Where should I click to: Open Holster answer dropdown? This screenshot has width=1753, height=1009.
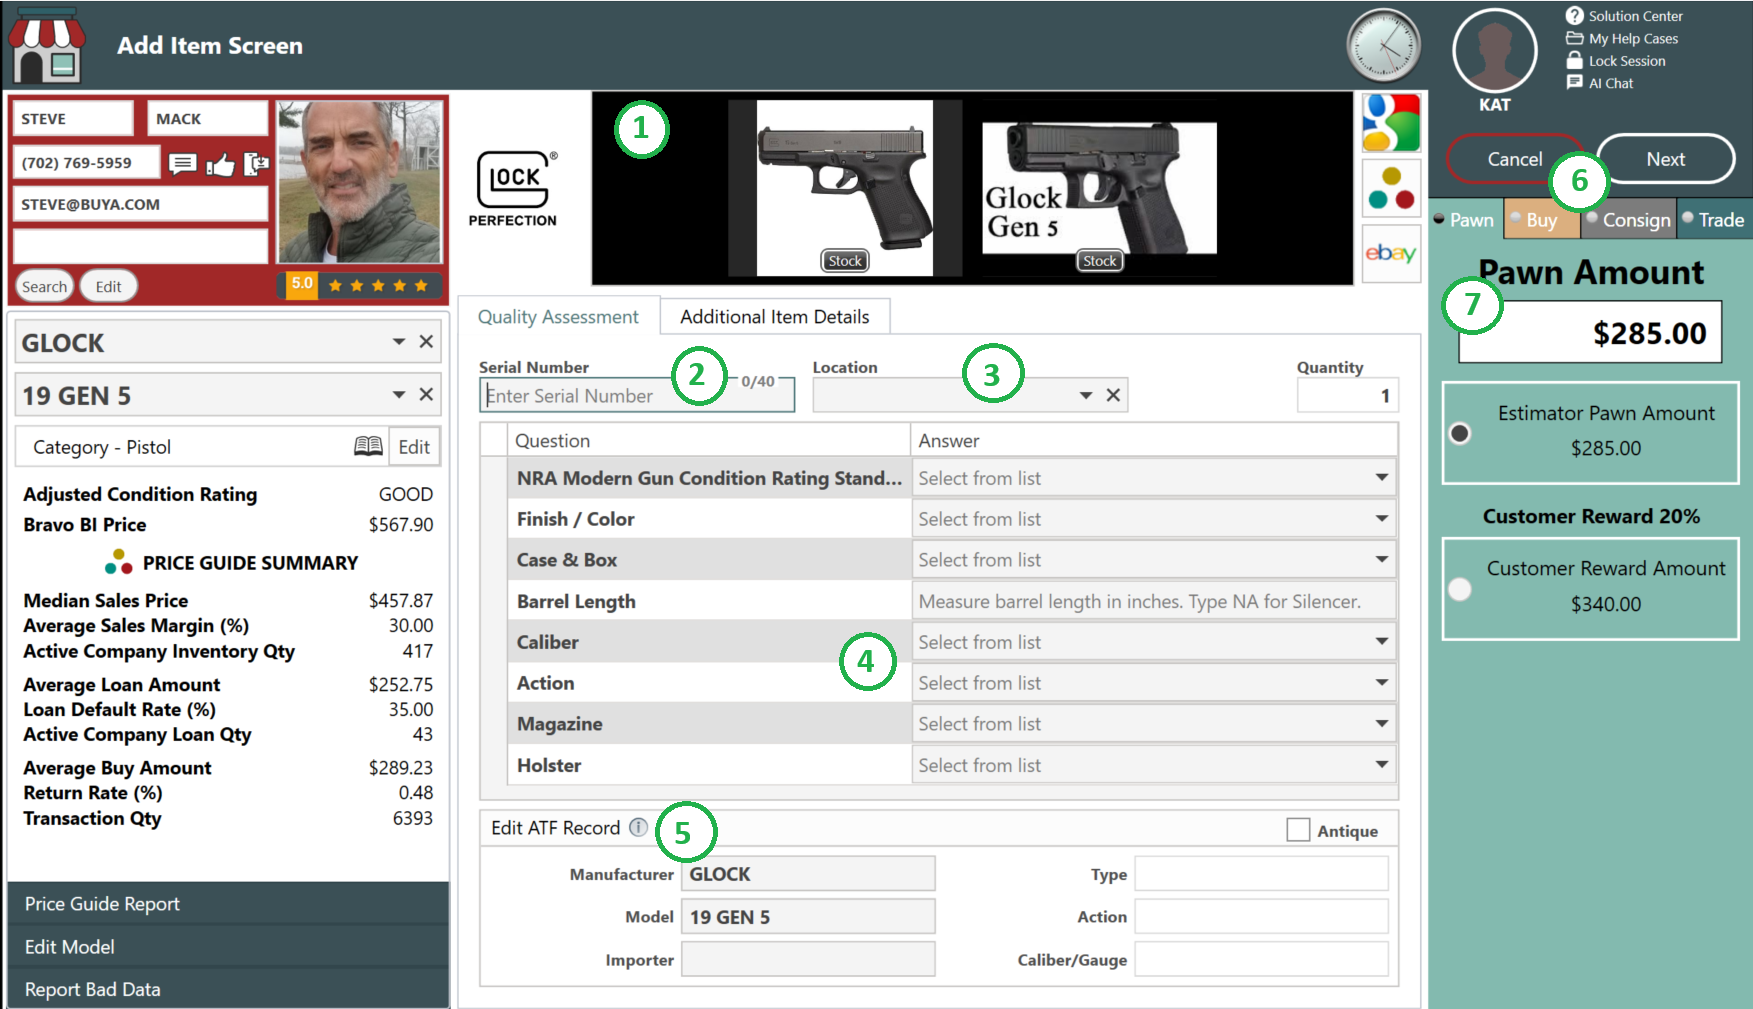click(x=1154, y=765)
